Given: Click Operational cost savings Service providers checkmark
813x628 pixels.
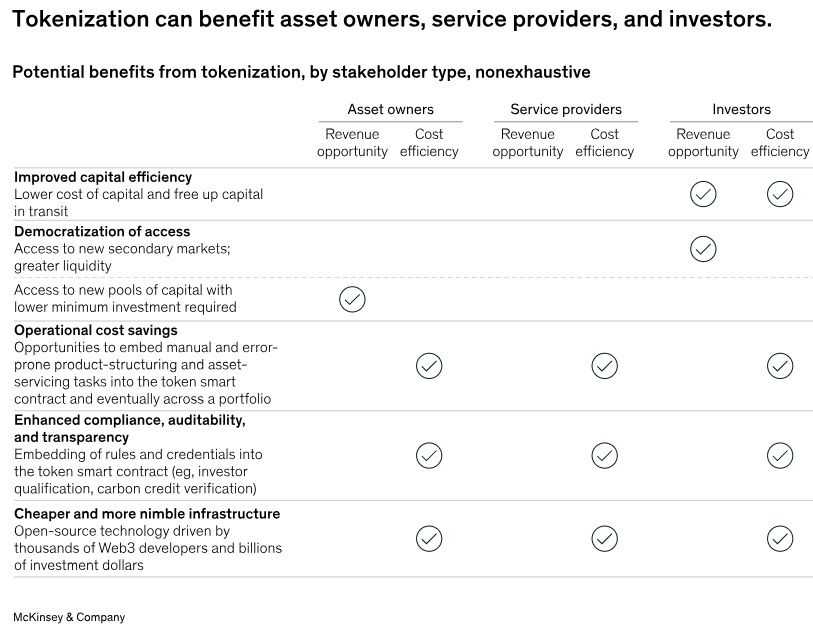Looking at the screenshot, I should click(x=604, y=366).
